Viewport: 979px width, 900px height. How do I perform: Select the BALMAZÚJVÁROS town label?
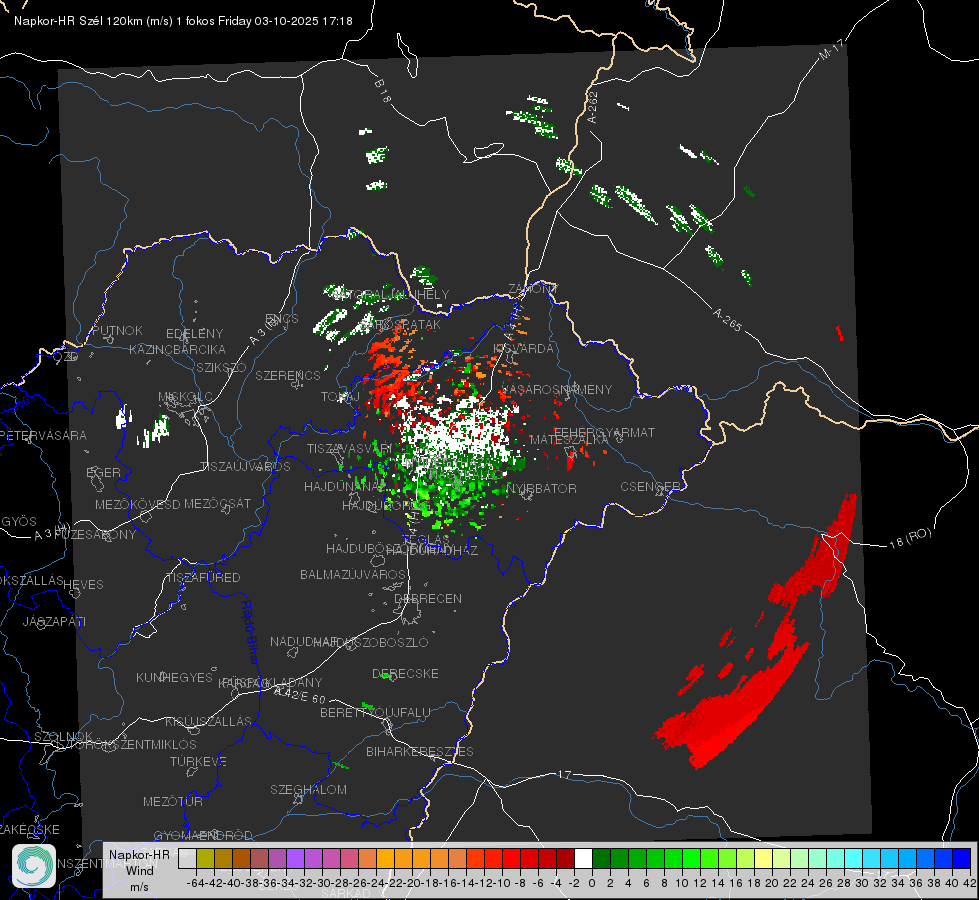coord(353,574)
